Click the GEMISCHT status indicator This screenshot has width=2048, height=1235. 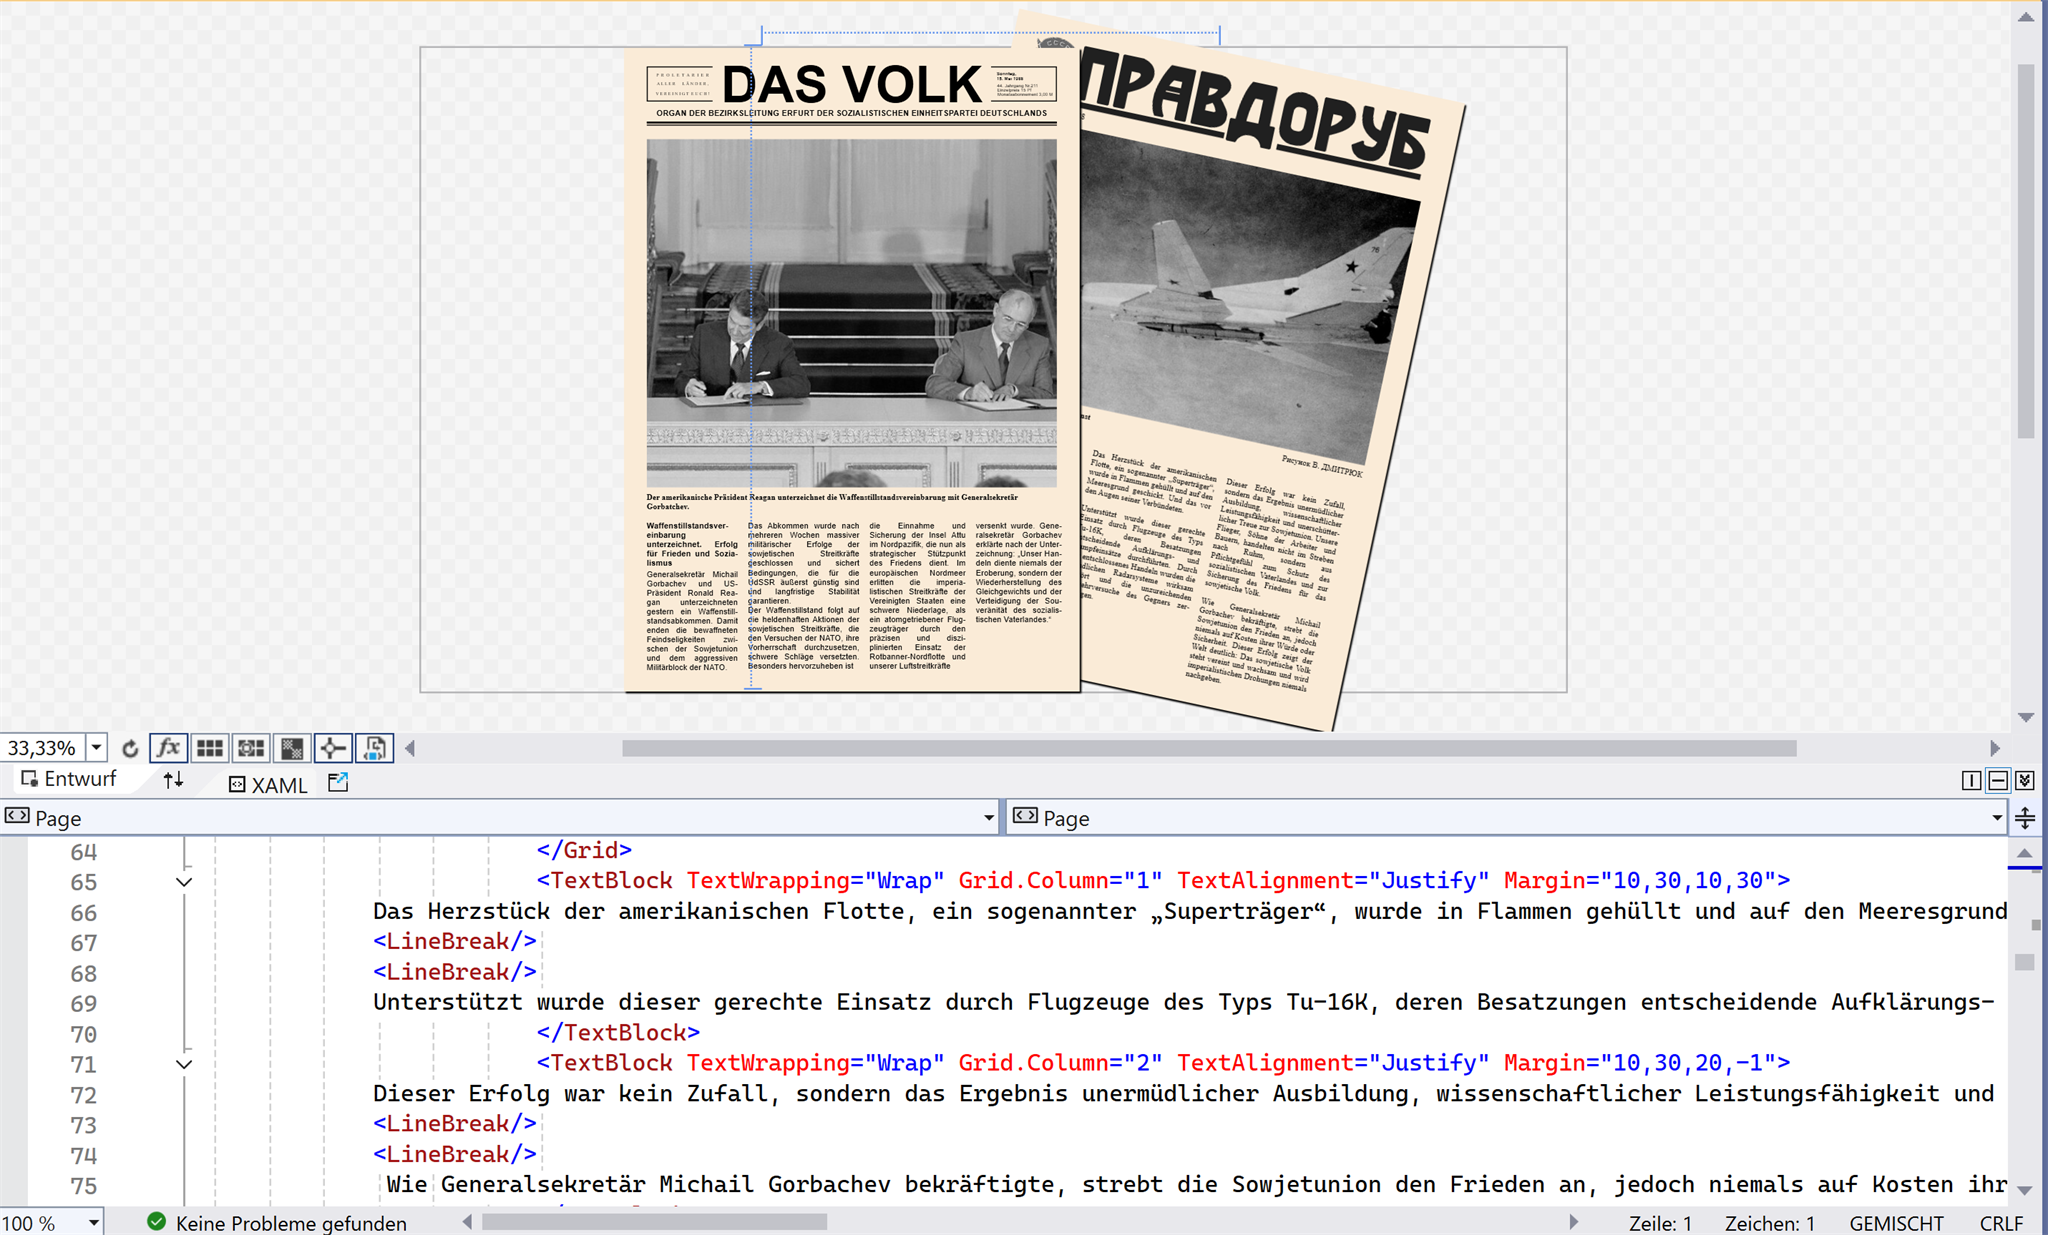(x=1896, y=1223)
